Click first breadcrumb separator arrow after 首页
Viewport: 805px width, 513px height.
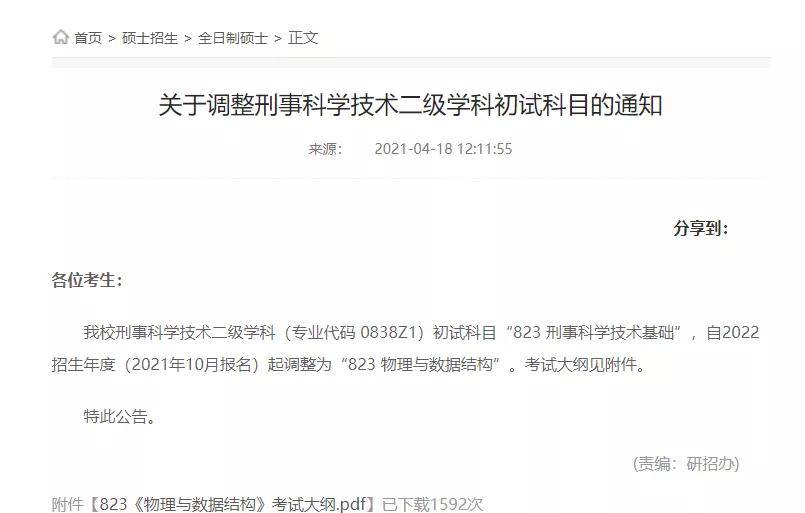click(x=112, y=39)
